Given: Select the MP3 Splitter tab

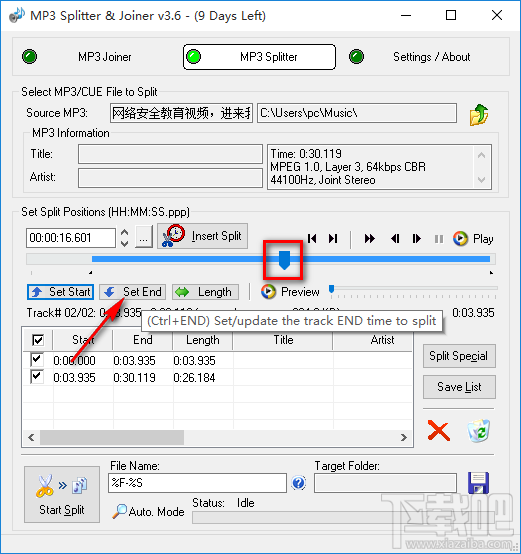Looking at the screenshot, I should 259,57.
